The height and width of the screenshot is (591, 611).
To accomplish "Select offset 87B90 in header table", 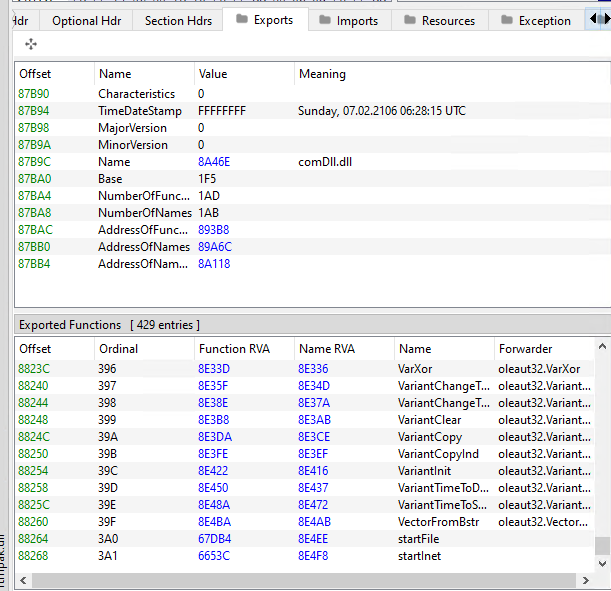I will tap(34, 94).
